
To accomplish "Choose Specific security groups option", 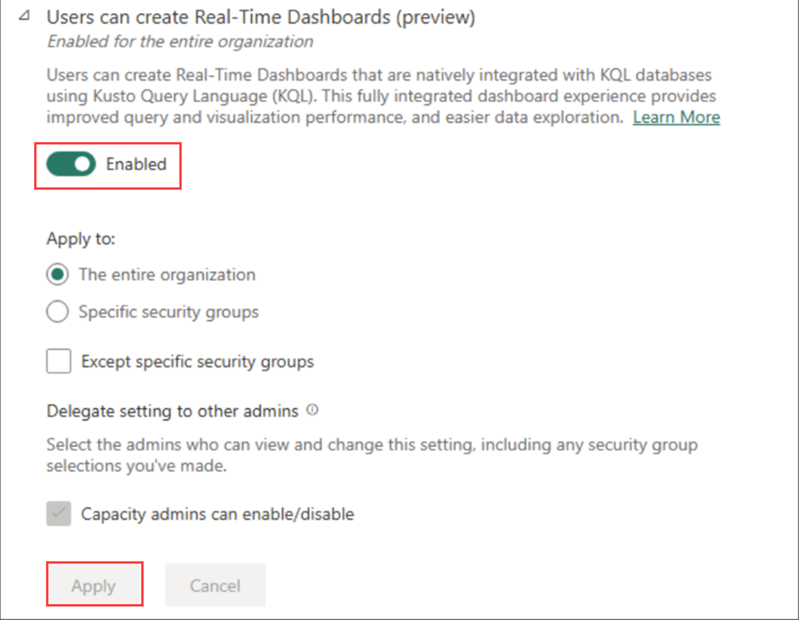I will (58, 311).
